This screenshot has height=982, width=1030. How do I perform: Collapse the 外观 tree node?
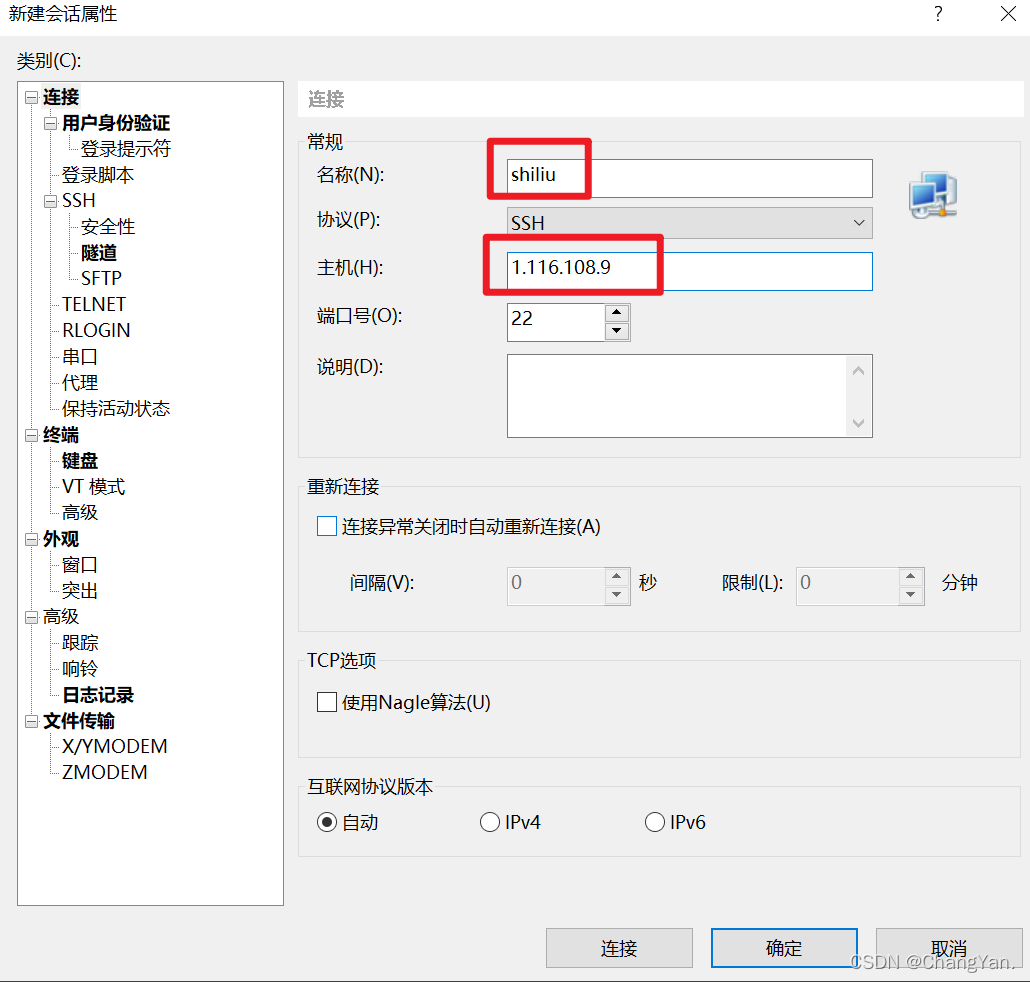(x=31, y=539)
